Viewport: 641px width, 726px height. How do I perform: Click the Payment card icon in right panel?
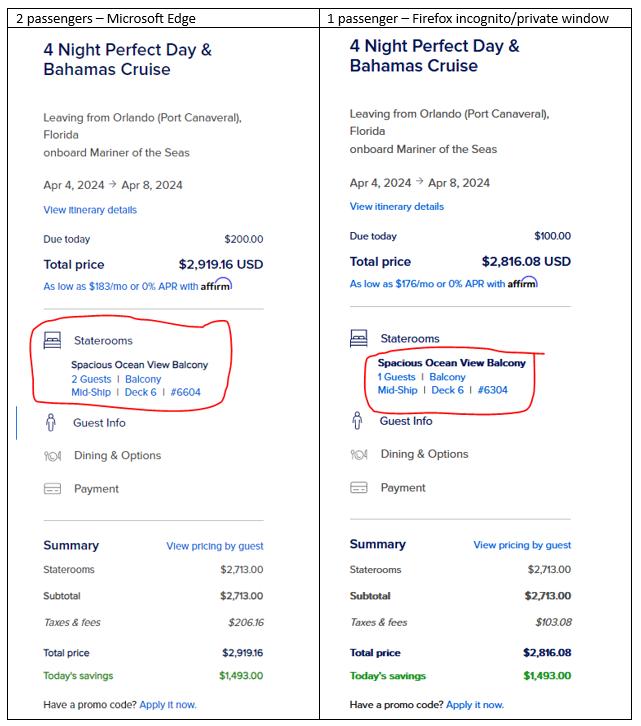click(x=359, y=488)
